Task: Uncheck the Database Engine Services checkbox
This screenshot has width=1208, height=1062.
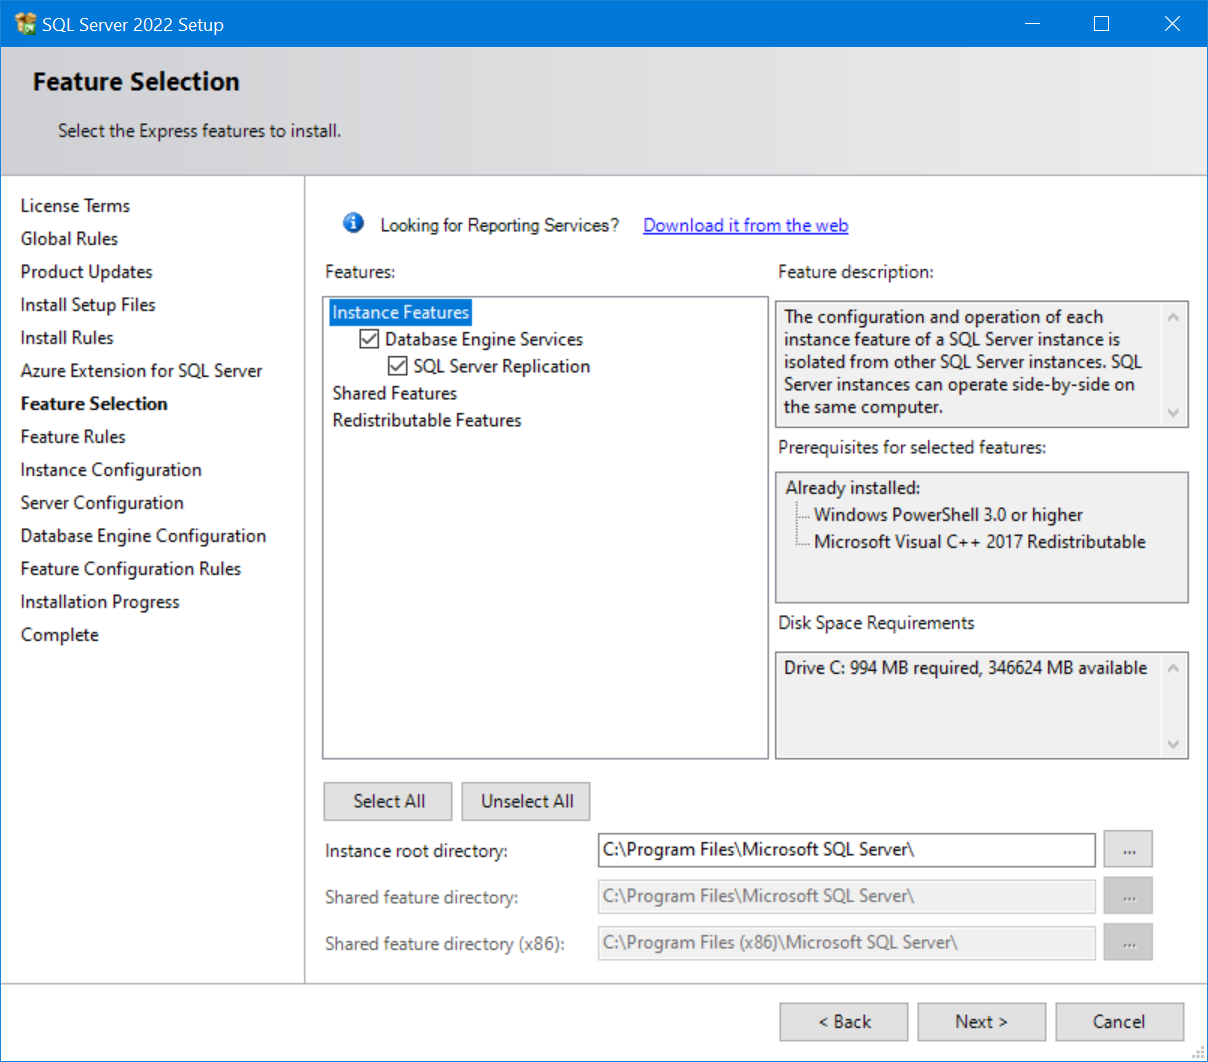Action: point(368,339)
